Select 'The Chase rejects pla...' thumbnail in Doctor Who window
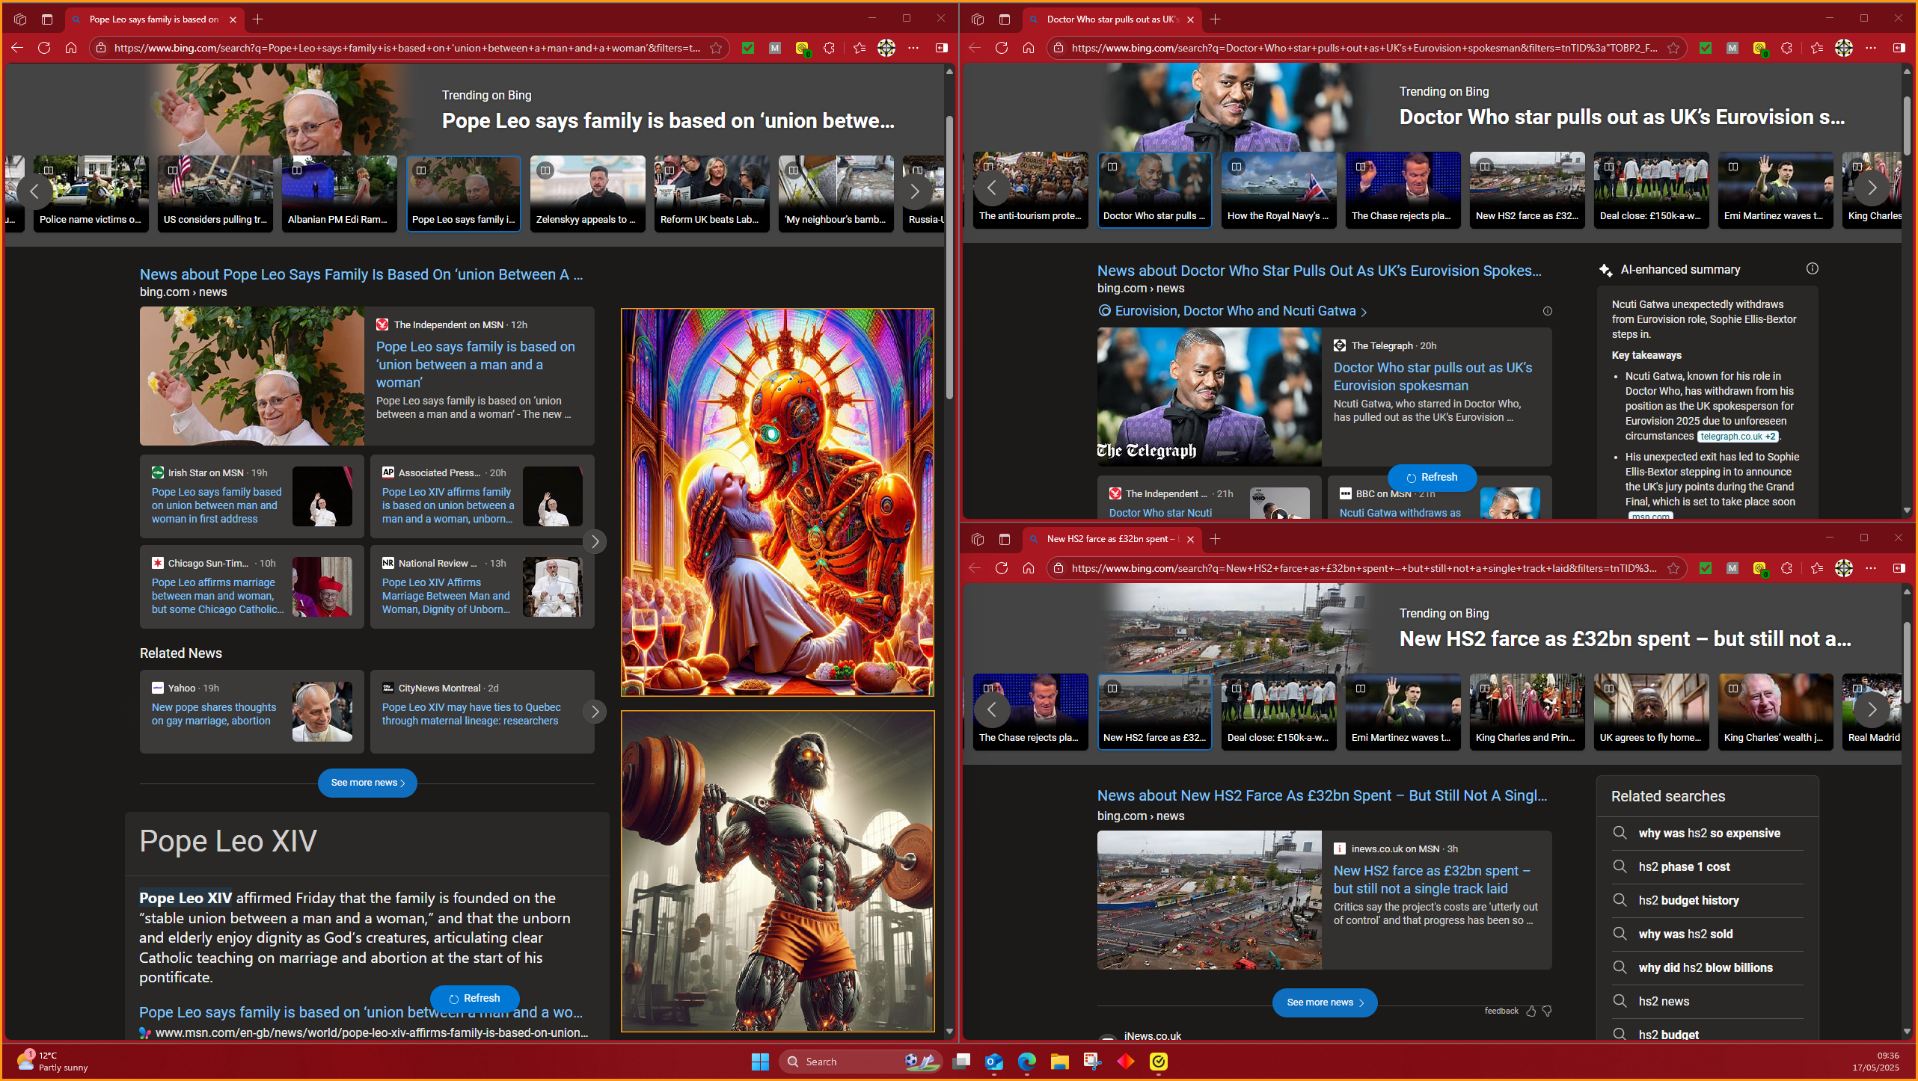 pyautogui.click(x=1402, y=190)
